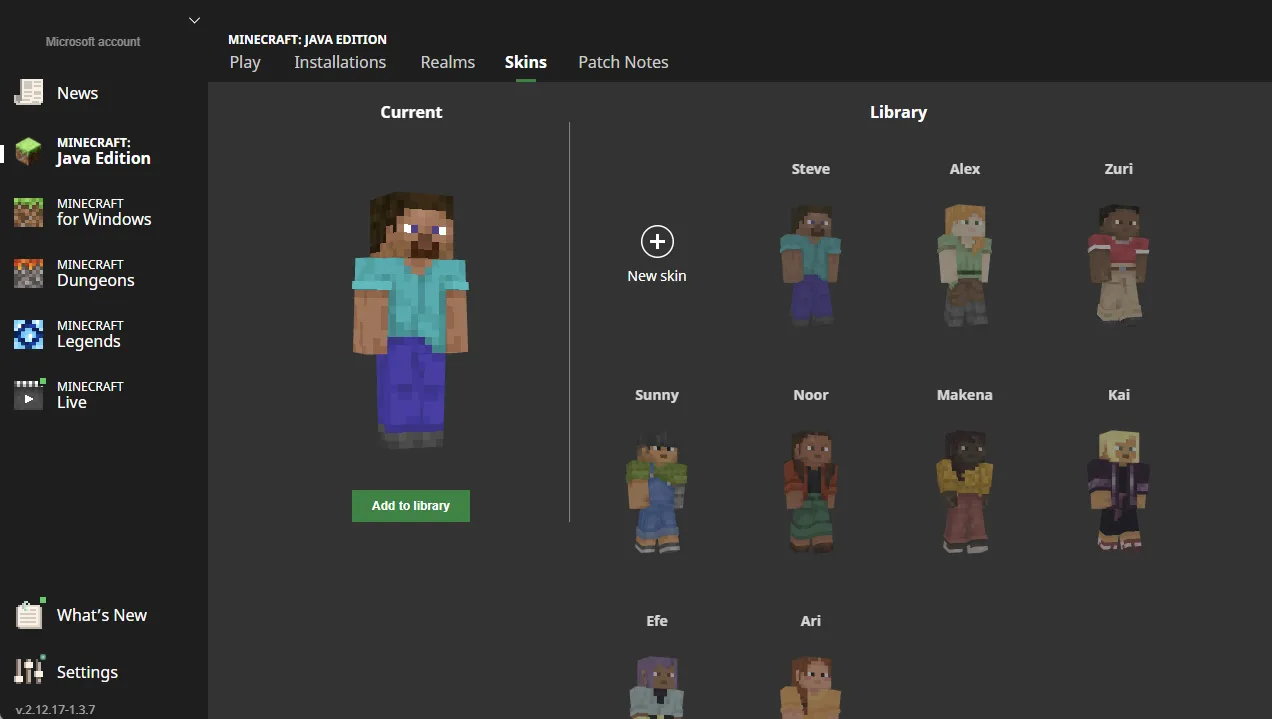Click the Add to library button
1272x719 pixels.
point(411,506)
